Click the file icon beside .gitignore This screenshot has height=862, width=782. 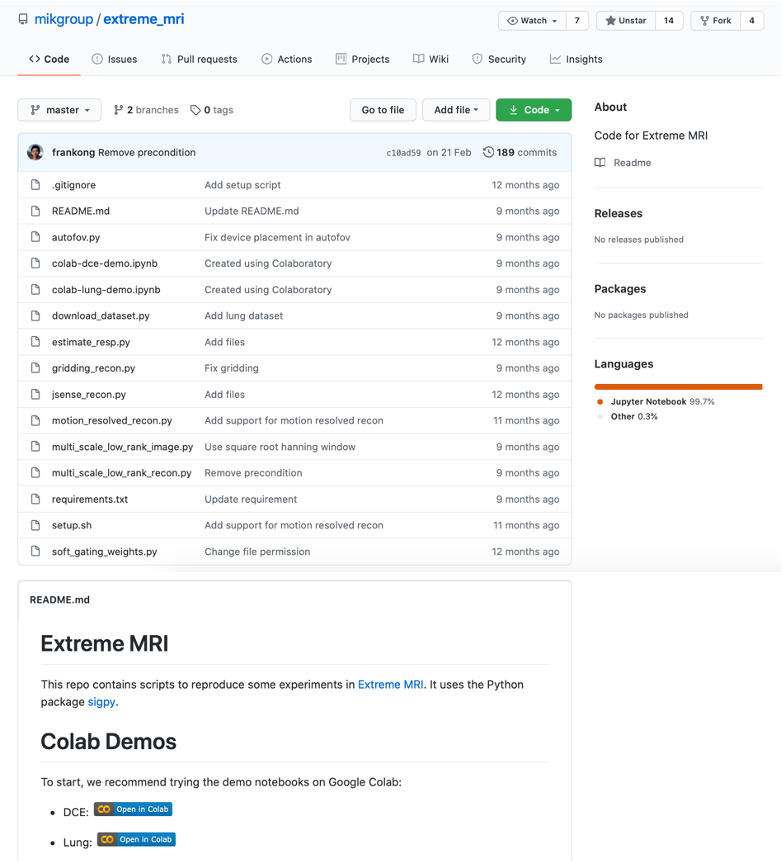coord(35,185)
